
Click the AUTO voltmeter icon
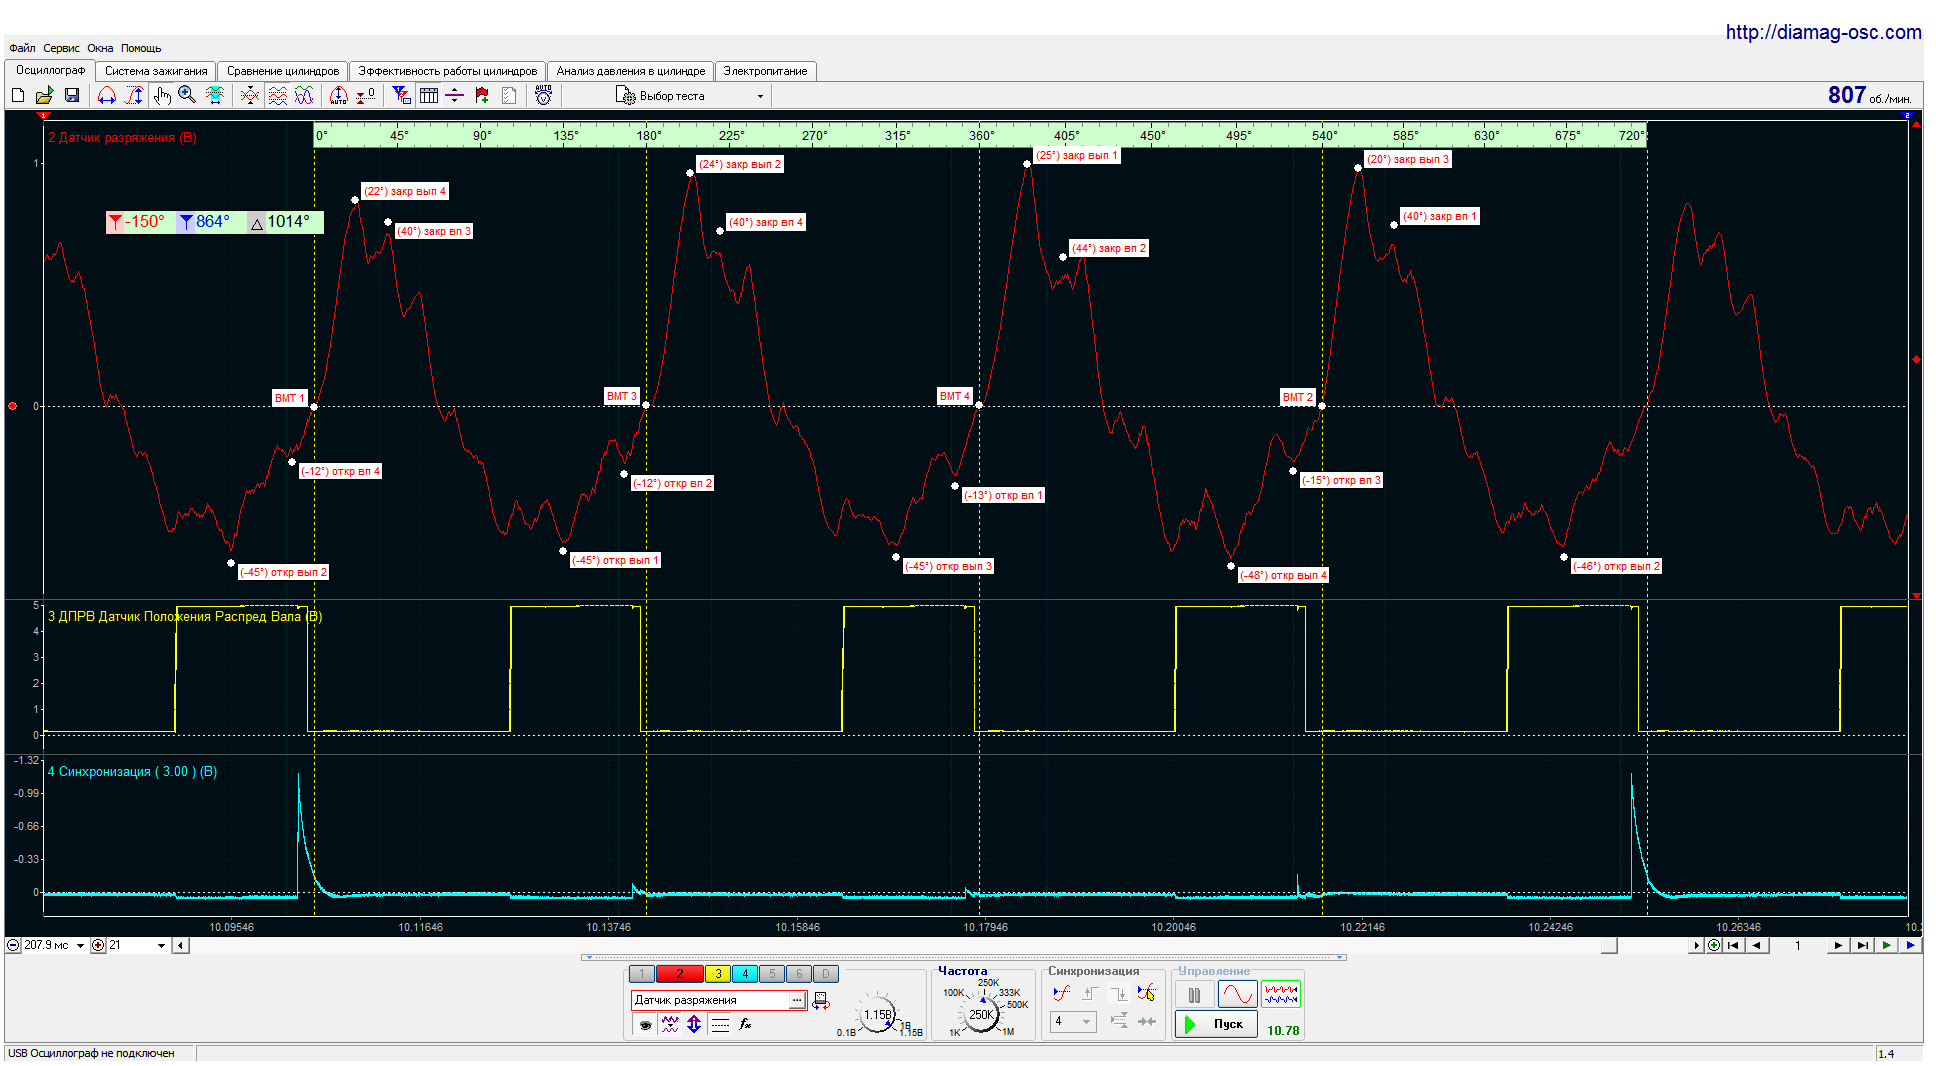pyautogui.click(x=543, y=95)
